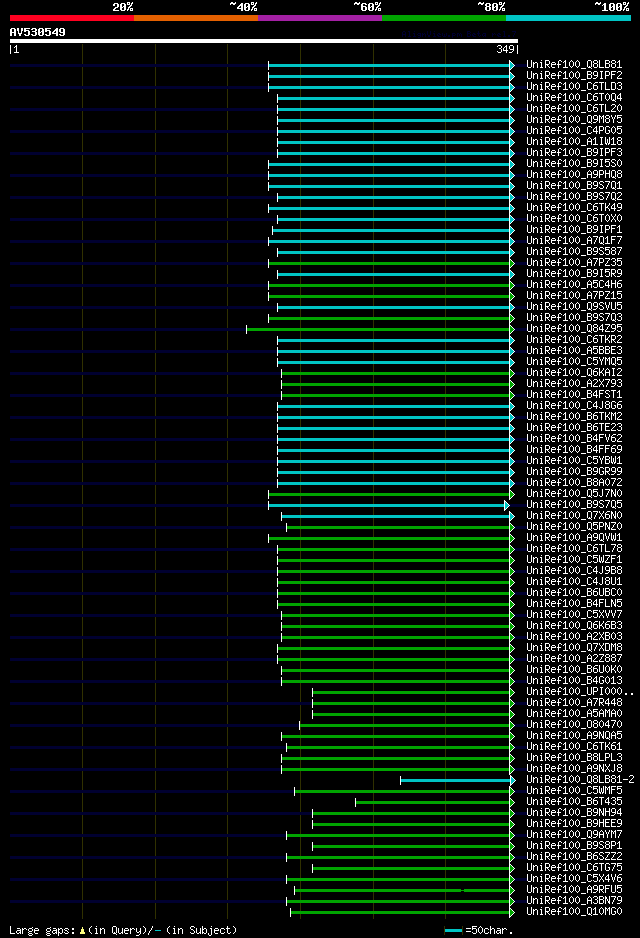
Task: Click the query end position 349 label
Action: 505,50
